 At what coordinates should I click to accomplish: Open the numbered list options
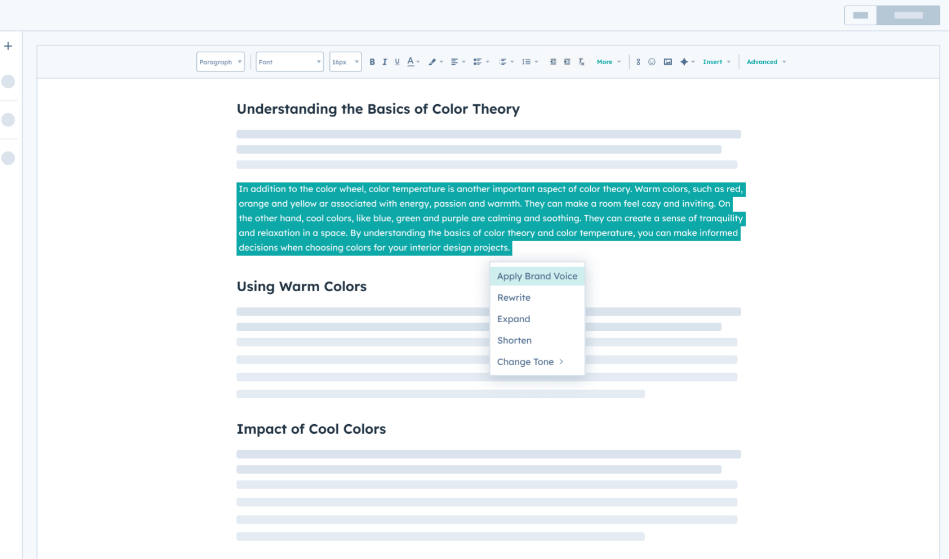coord(506,62)
